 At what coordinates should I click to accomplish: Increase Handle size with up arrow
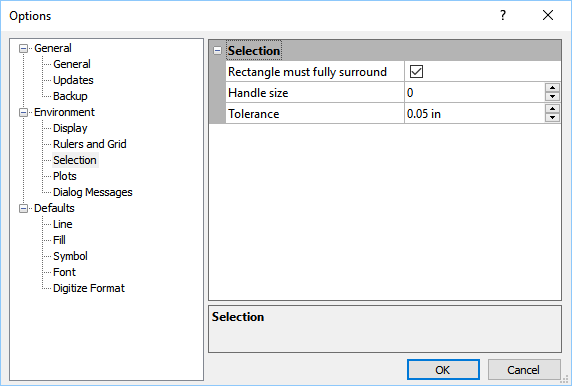[552, 88]
